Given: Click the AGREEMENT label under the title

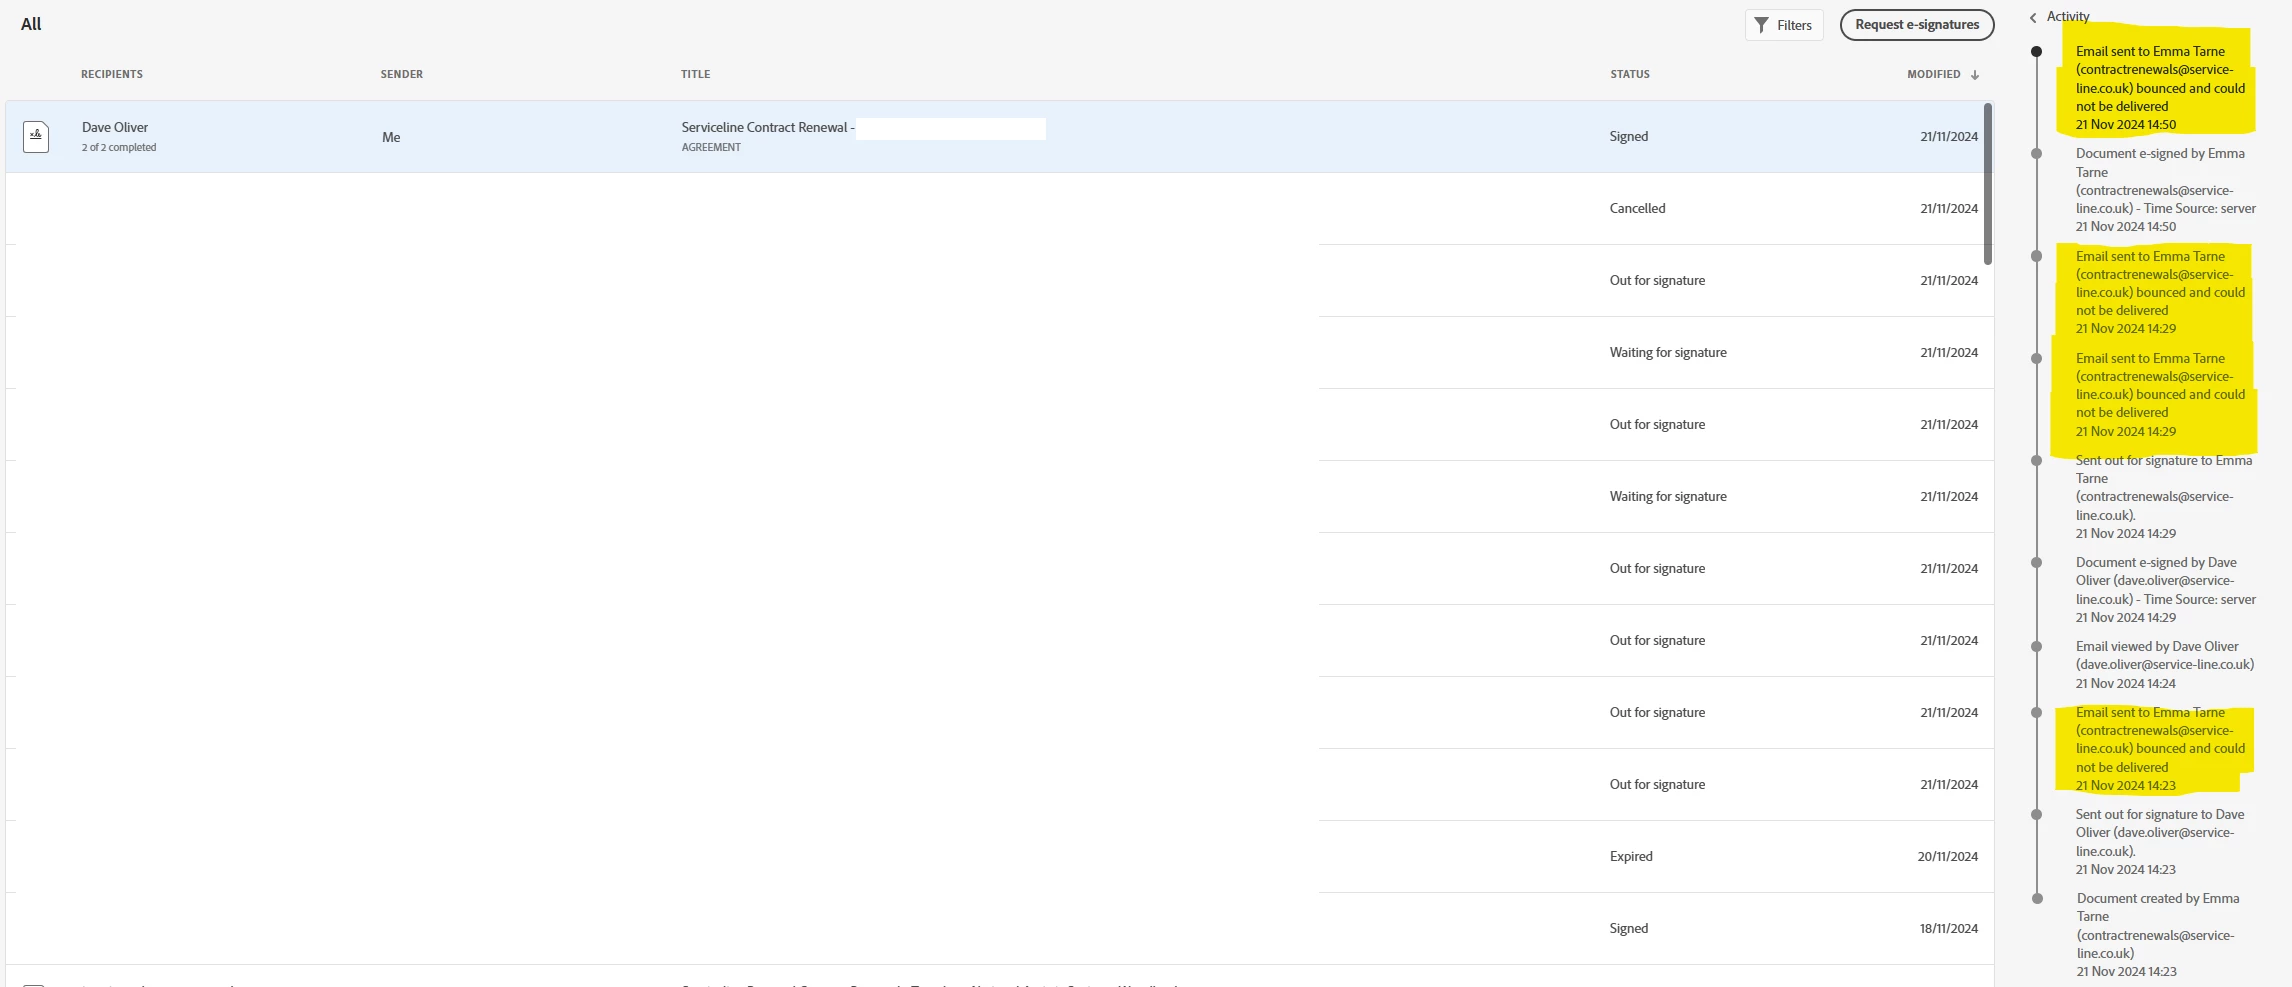Looking at the screenshot, I should pyautogui.click(x=711, y=147).
